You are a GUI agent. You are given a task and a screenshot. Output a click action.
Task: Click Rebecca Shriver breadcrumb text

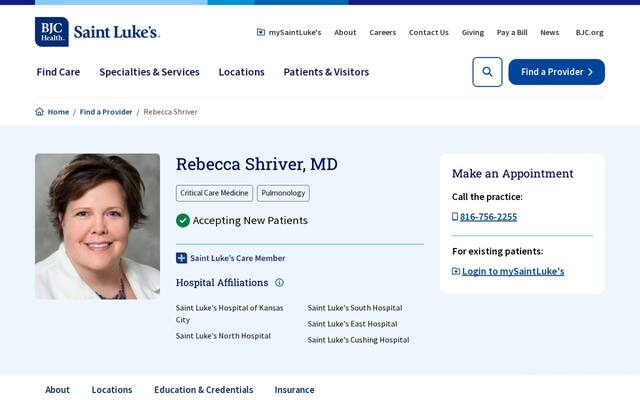coord(170,112)
